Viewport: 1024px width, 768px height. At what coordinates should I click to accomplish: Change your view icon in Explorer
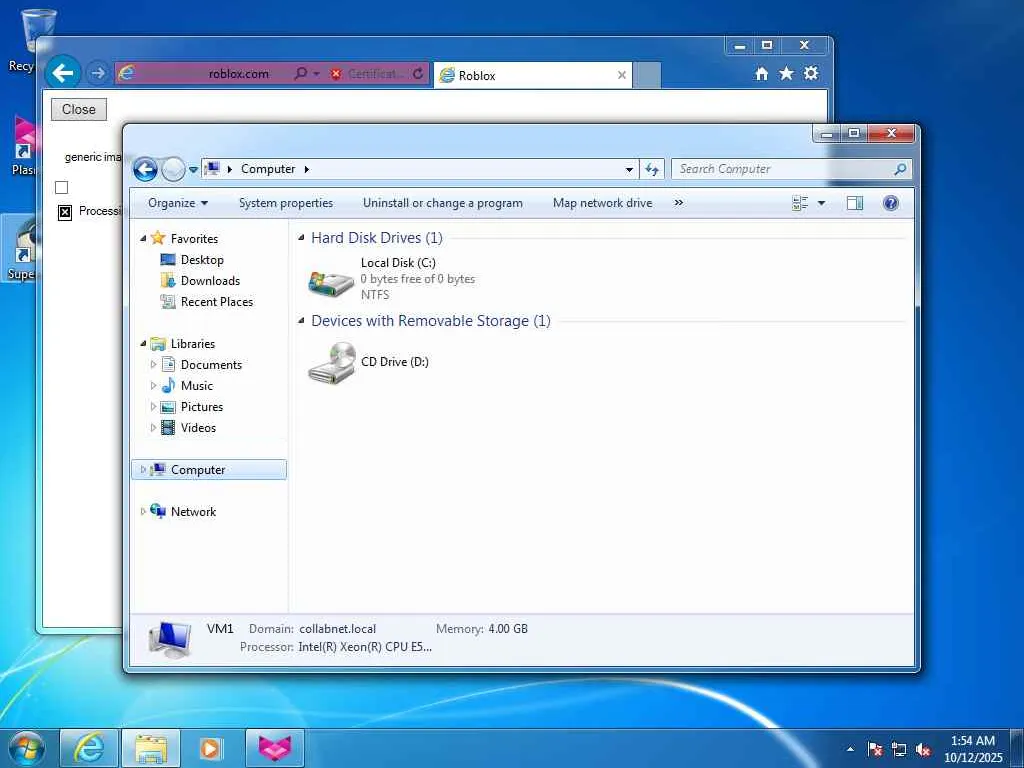pyautogui.click(x=800, y=203)
